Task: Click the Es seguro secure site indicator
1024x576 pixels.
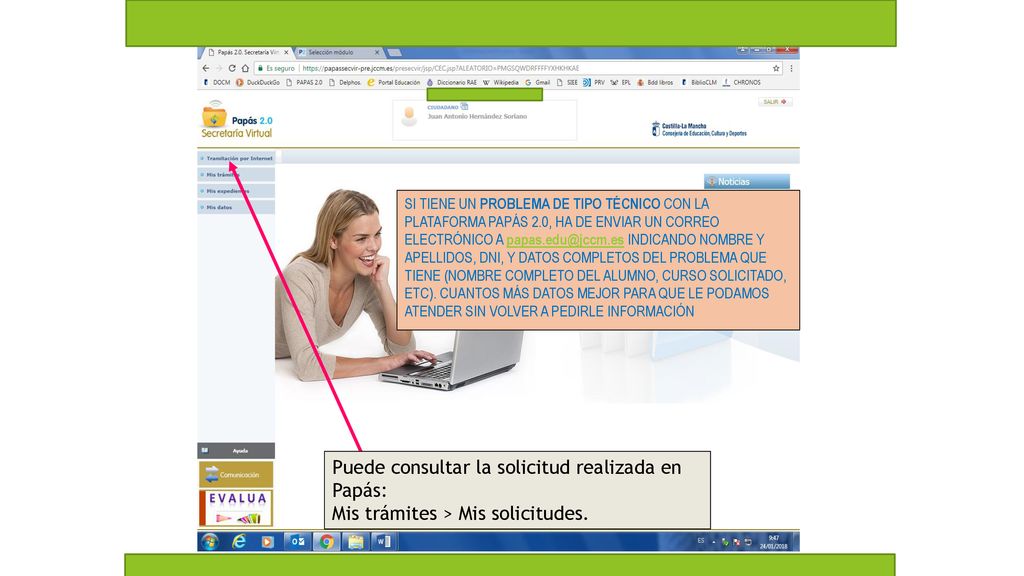Action: click(276, 68)
